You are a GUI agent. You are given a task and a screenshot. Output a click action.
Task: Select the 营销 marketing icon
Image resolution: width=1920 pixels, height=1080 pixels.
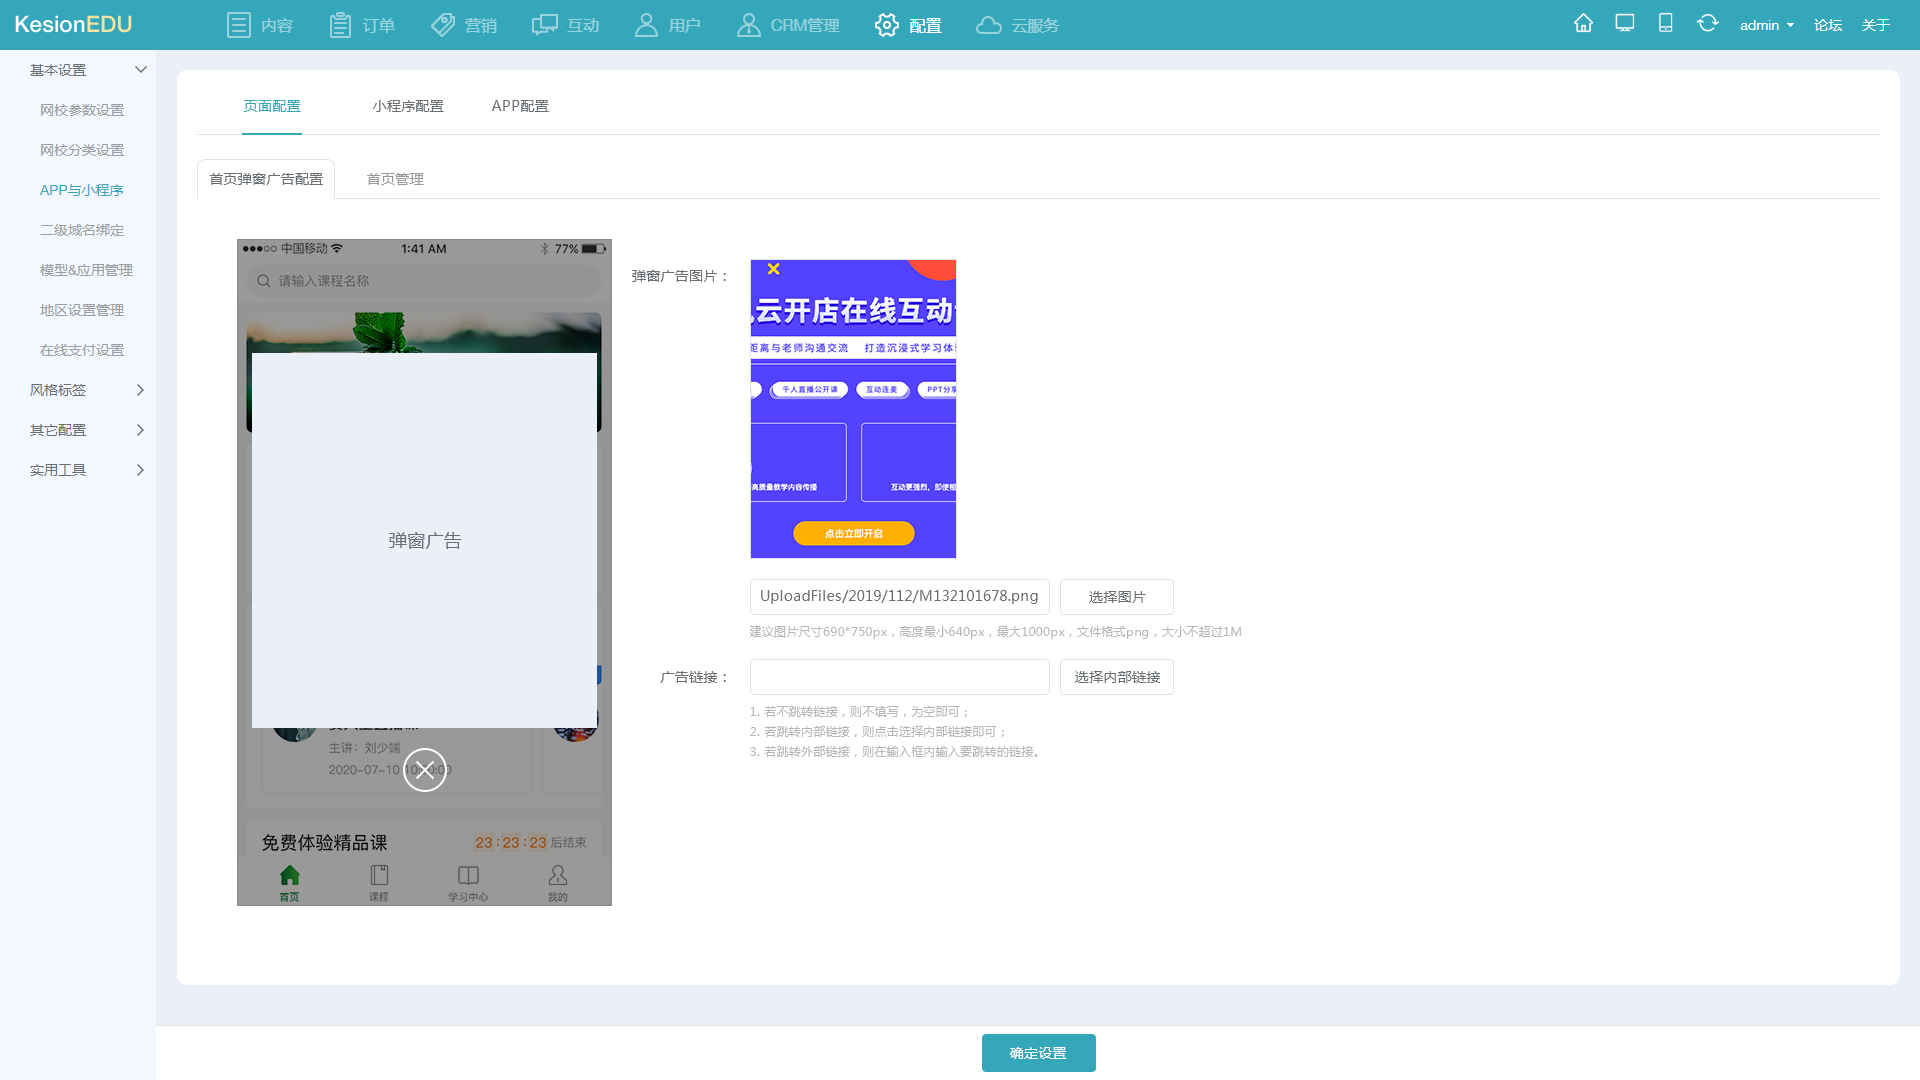click(442, 24)
